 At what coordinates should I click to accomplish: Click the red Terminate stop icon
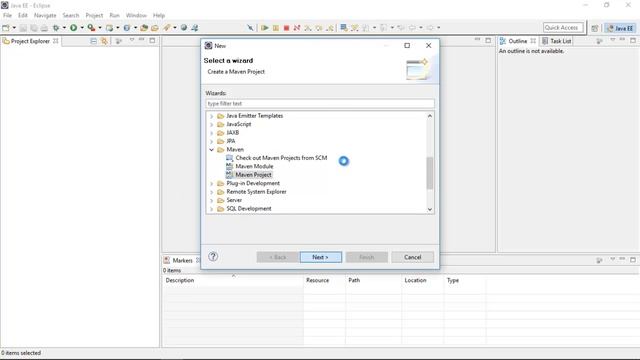[287, 28]
